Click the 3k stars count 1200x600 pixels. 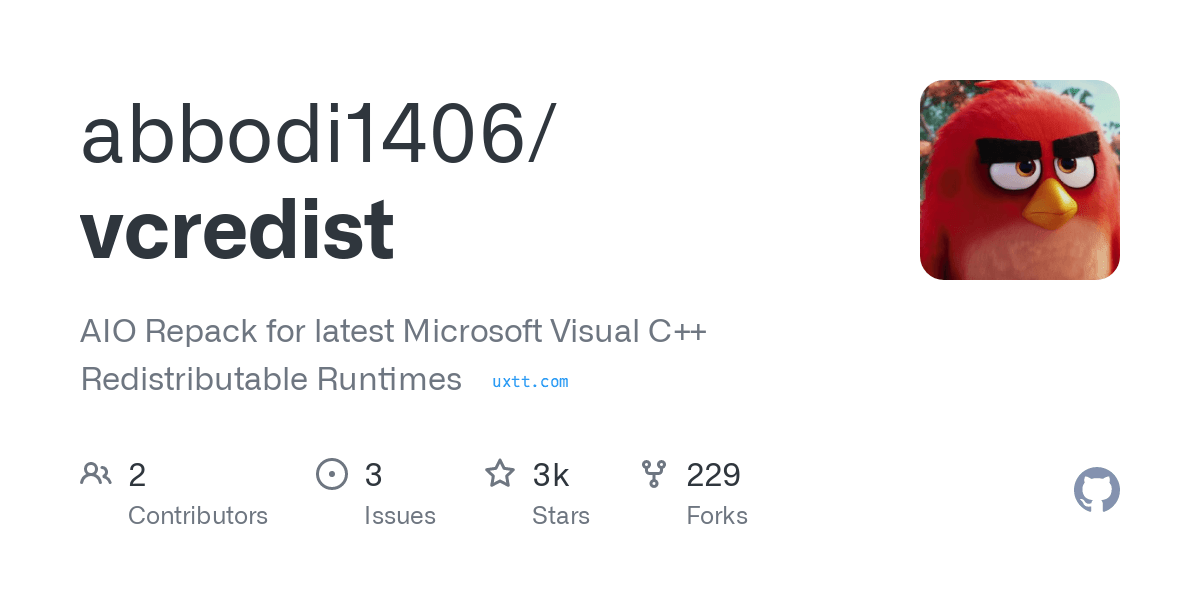point(551,475)
